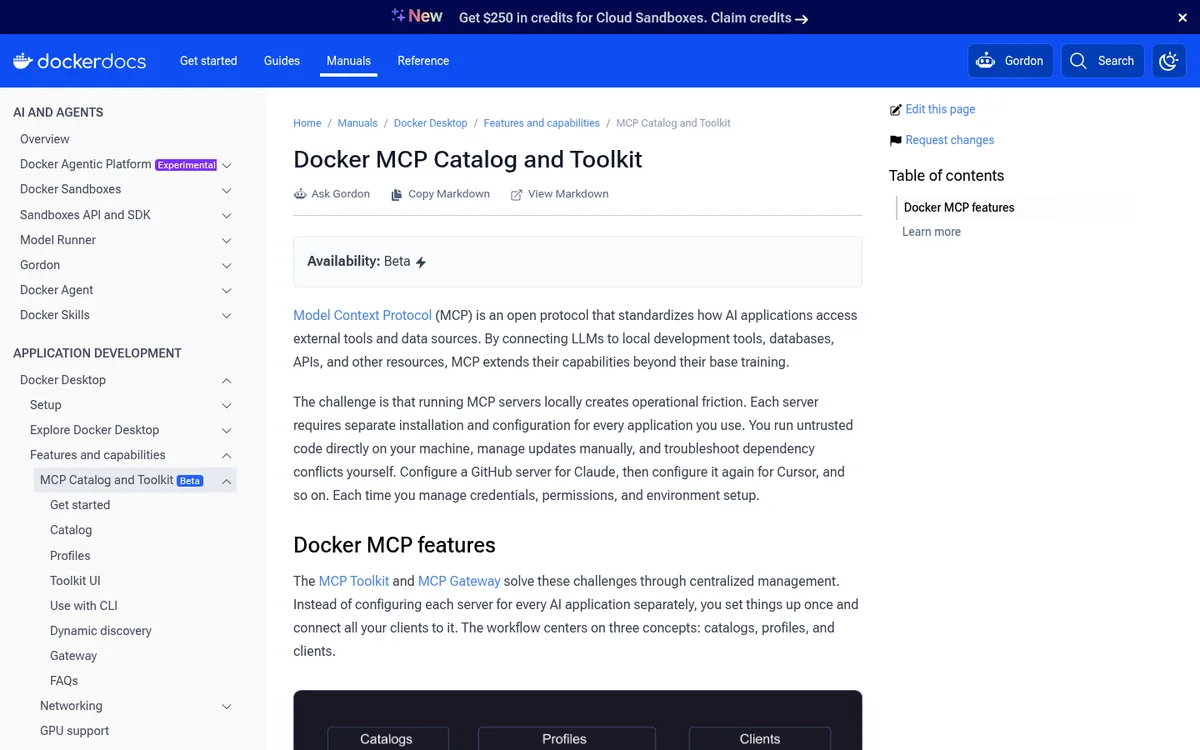This screenshot has height=750, width=1200.
Task: Click Ask Gordon button text
Action: pos(341,194)
